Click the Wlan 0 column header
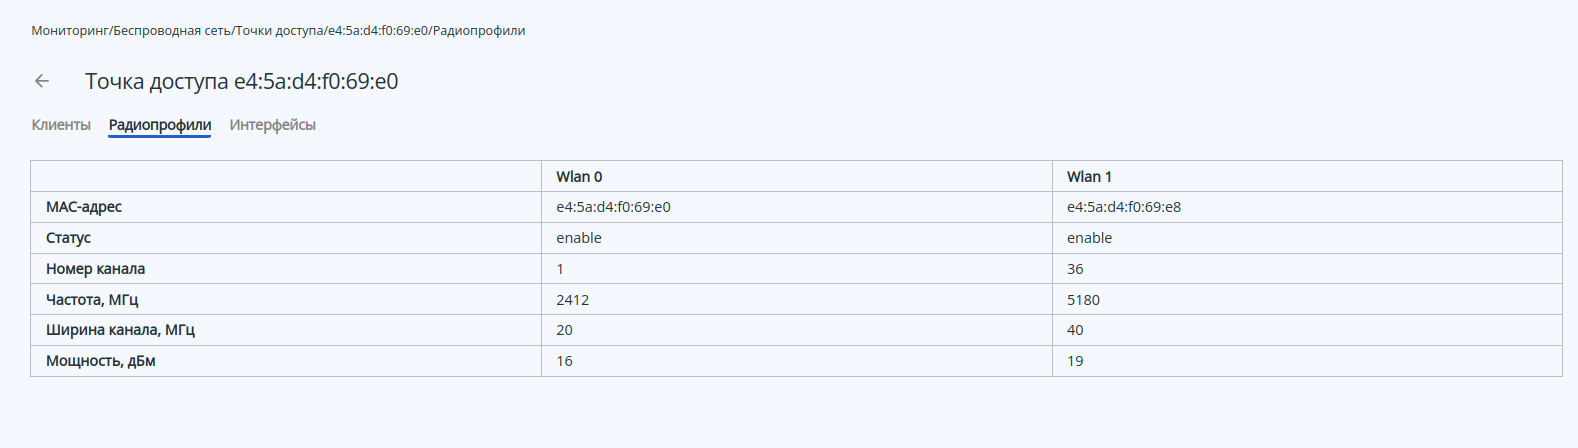This screenshot has width=1578, height=448. click(579, 177)
